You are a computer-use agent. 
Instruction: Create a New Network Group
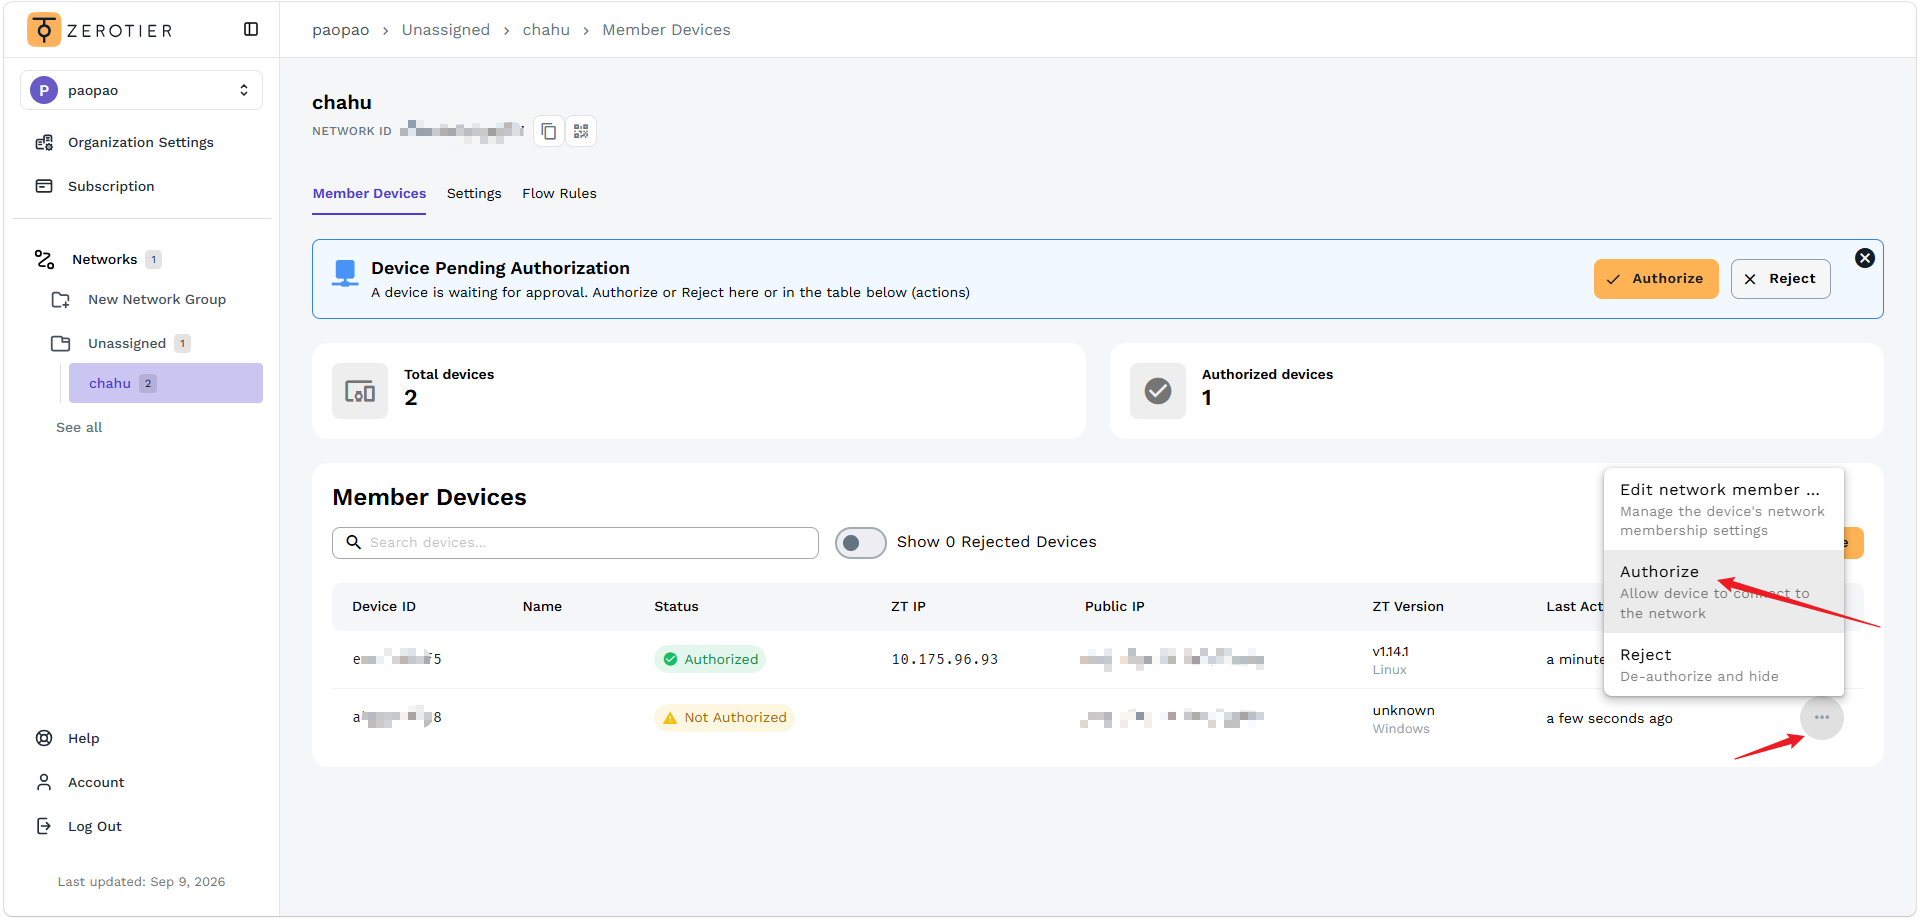pos(157,299)
